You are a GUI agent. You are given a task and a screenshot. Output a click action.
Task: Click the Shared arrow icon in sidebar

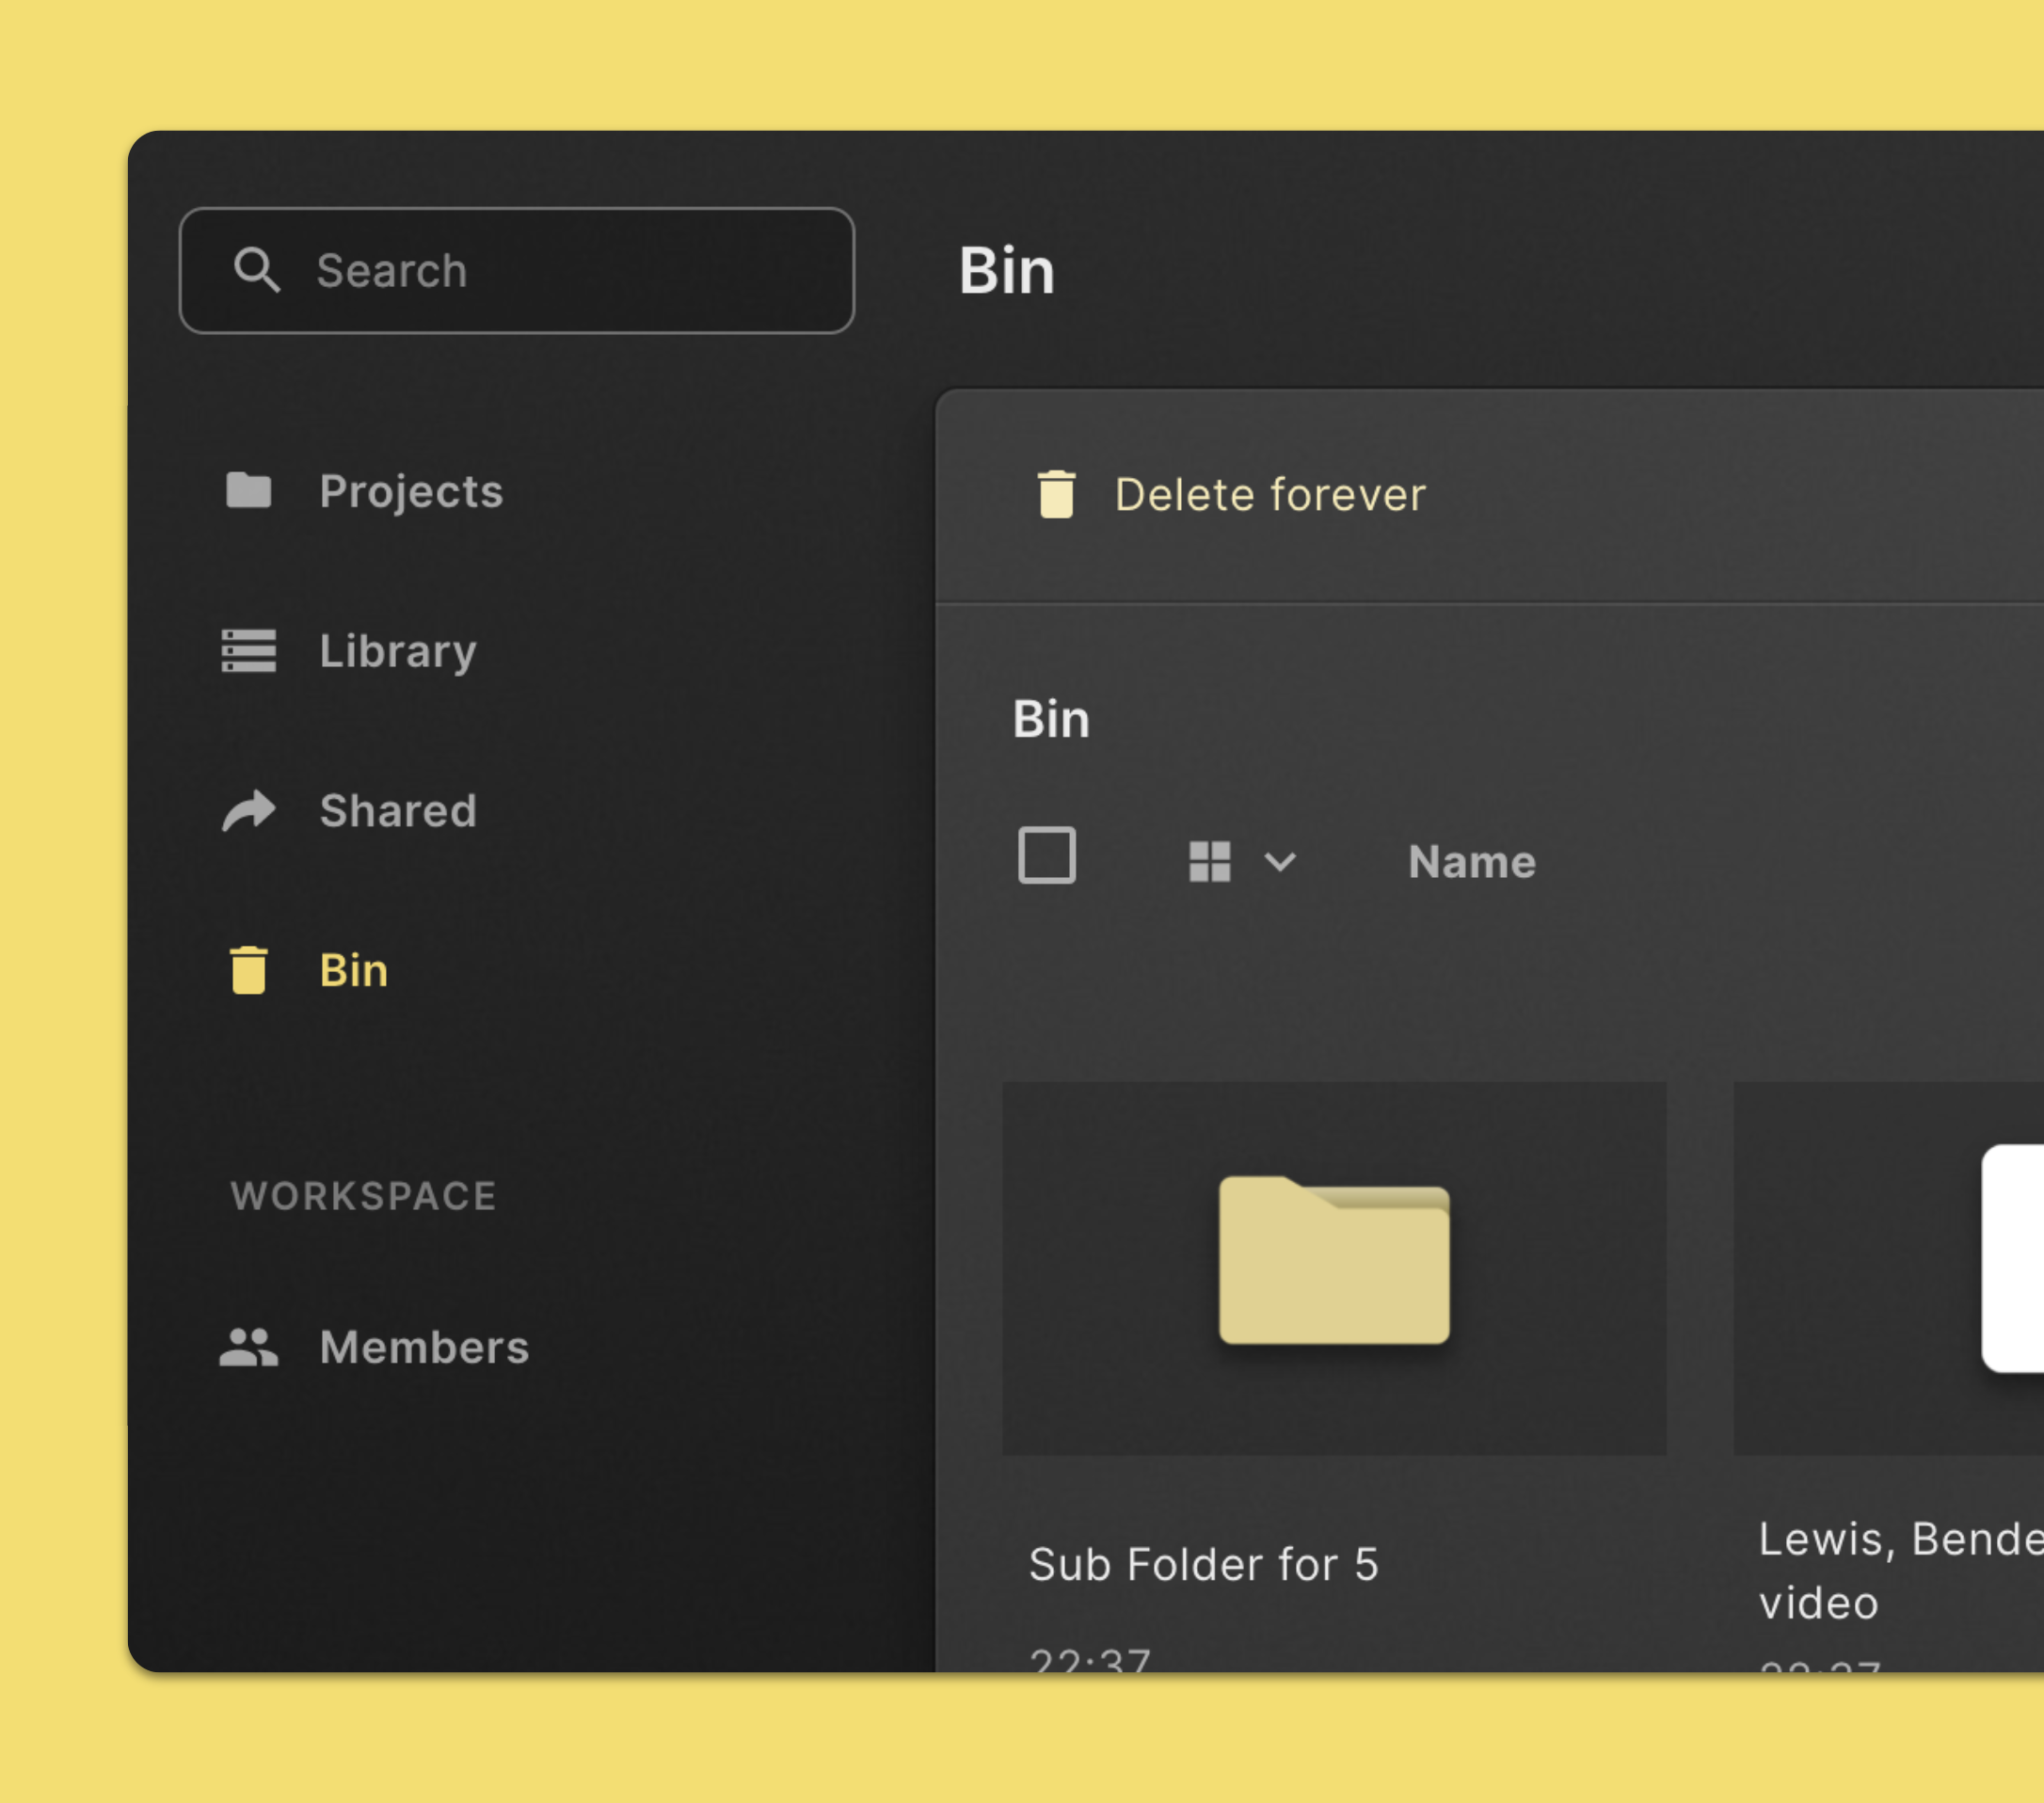pos(248,810)
